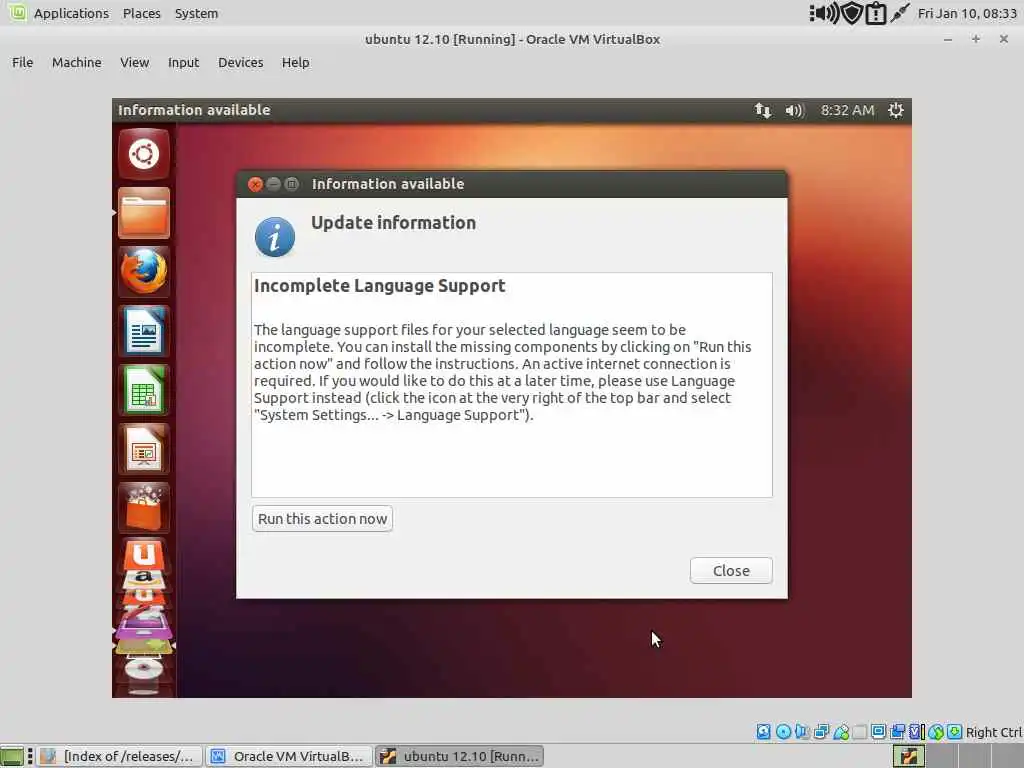Click the Close button in the dialog
Viewport: 1024px width, 768px height.
731,571
